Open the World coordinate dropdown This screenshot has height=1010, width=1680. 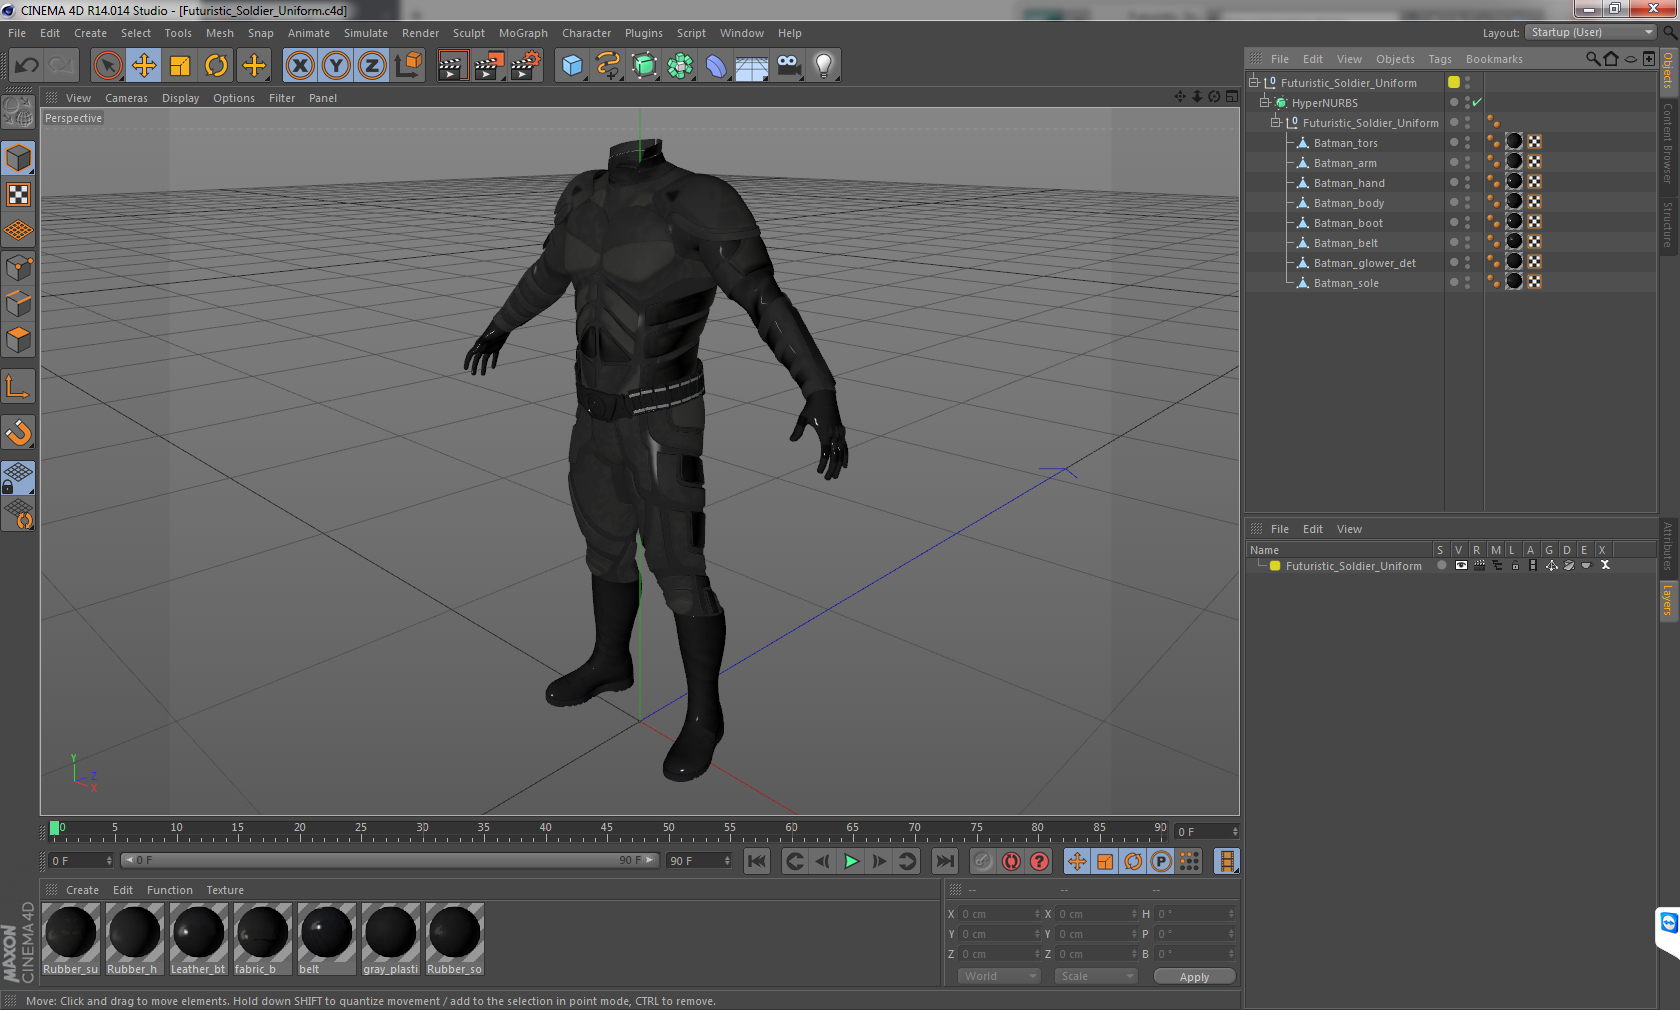[x=999, y=976]
